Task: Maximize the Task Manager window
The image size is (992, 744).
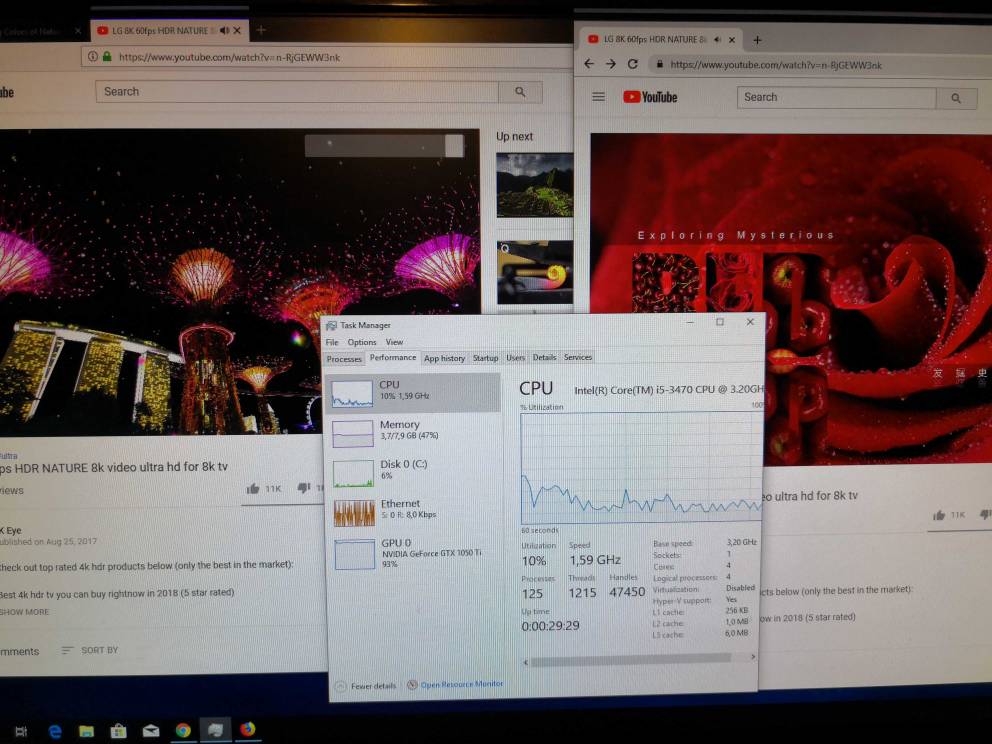Action: pyautogui.click(x=719, y=322)
